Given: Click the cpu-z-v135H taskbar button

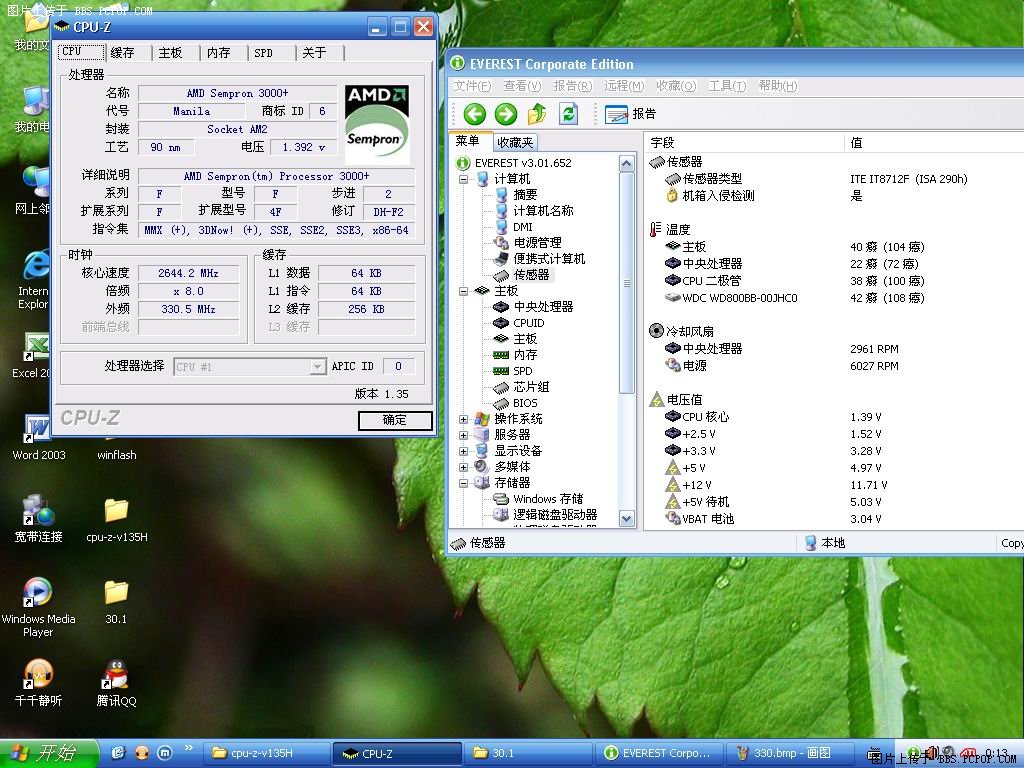Looking at the screenshot, I should (268, 753).
